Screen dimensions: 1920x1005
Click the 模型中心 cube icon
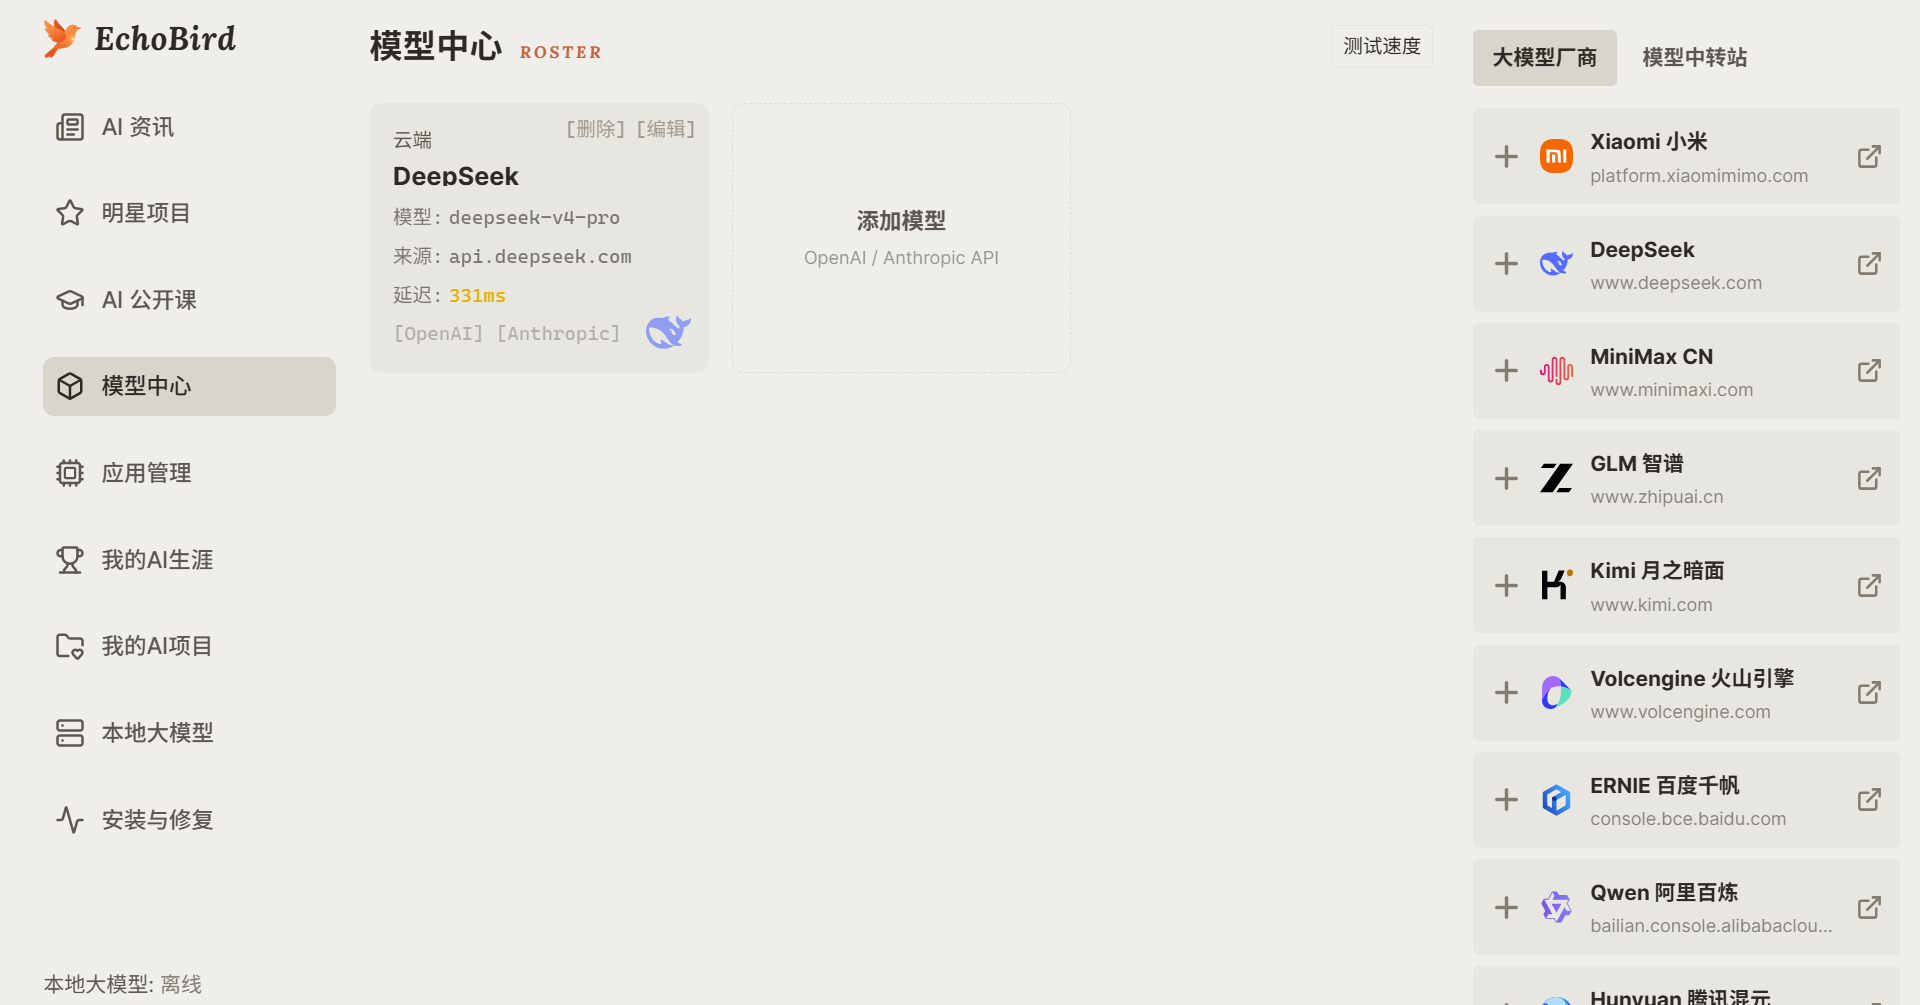(x=70, y=386)
